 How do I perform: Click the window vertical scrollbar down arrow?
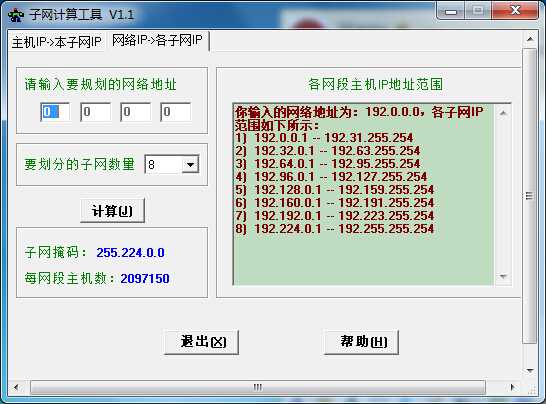coord(530,371)
